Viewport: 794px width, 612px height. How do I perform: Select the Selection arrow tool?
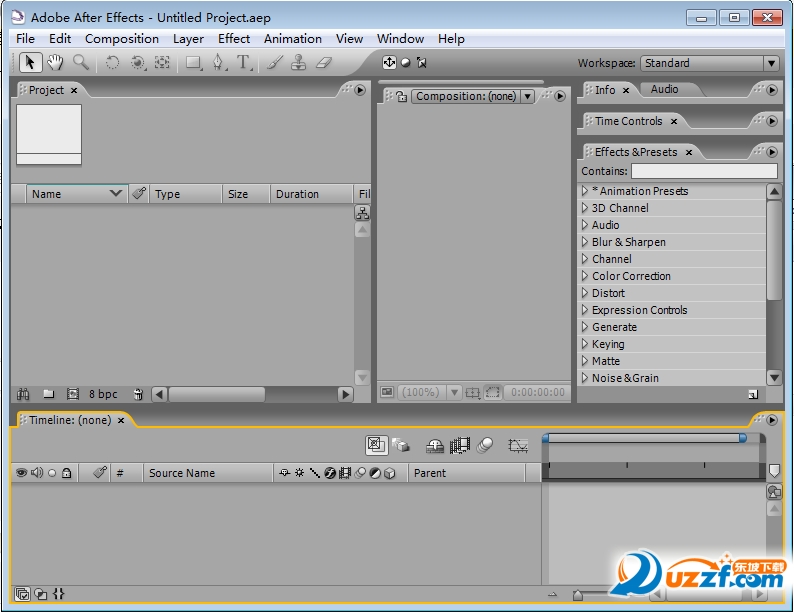pos(30,63)
